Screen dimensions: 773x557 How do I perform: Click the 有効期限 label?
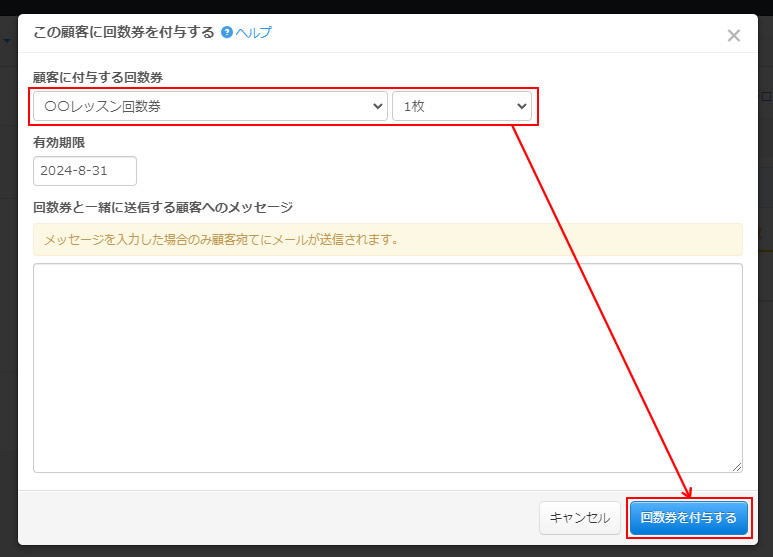pos(59,143)
